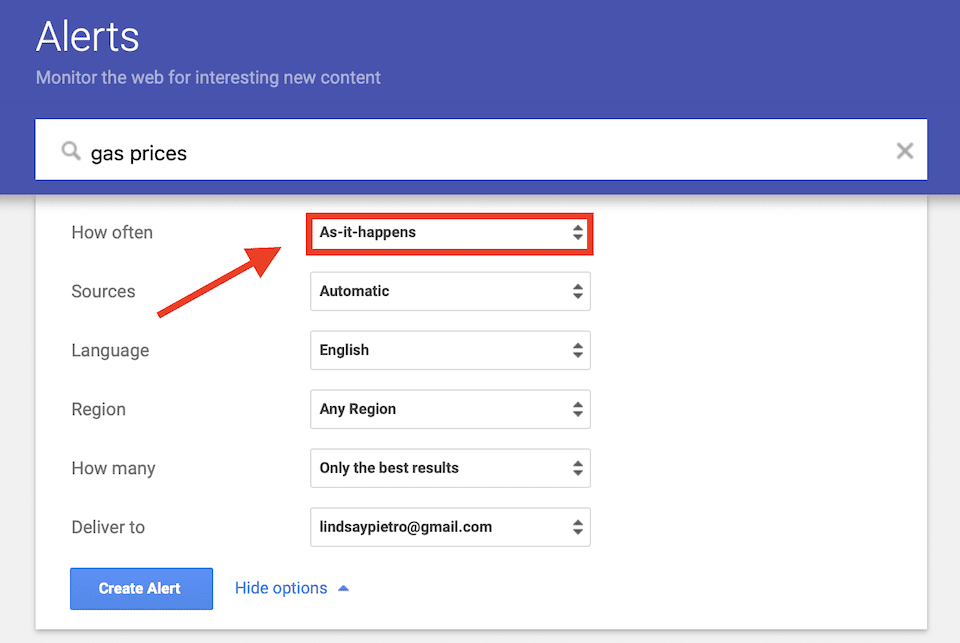Open the Sources dropdown set to Automatic

coord(449,292)
